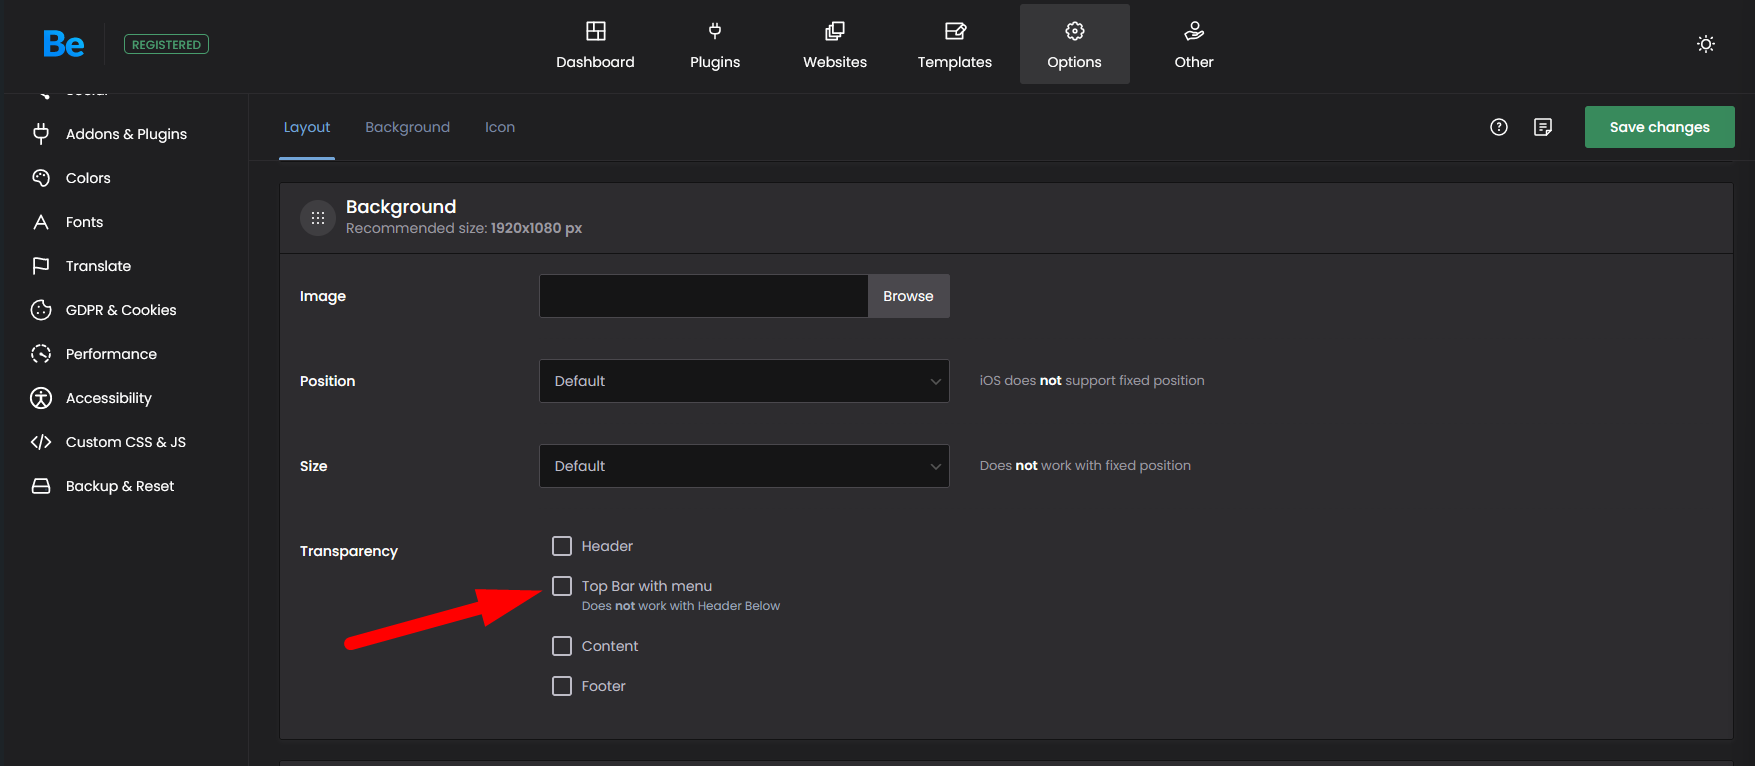Open the Colors settings
This screenshot has height=766, width=1755.
pyautogui.click(x=88, y=178)
